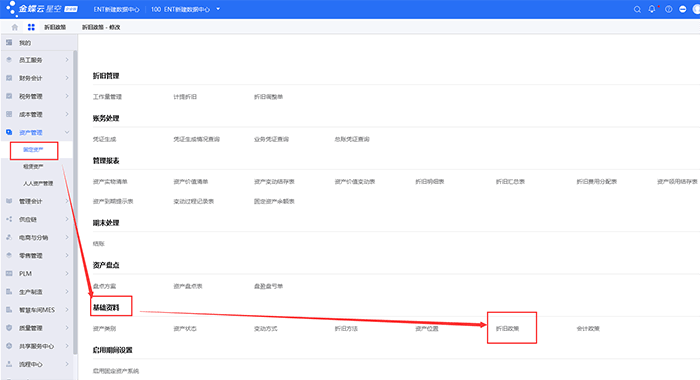Click the help question-mark icon

668,9
